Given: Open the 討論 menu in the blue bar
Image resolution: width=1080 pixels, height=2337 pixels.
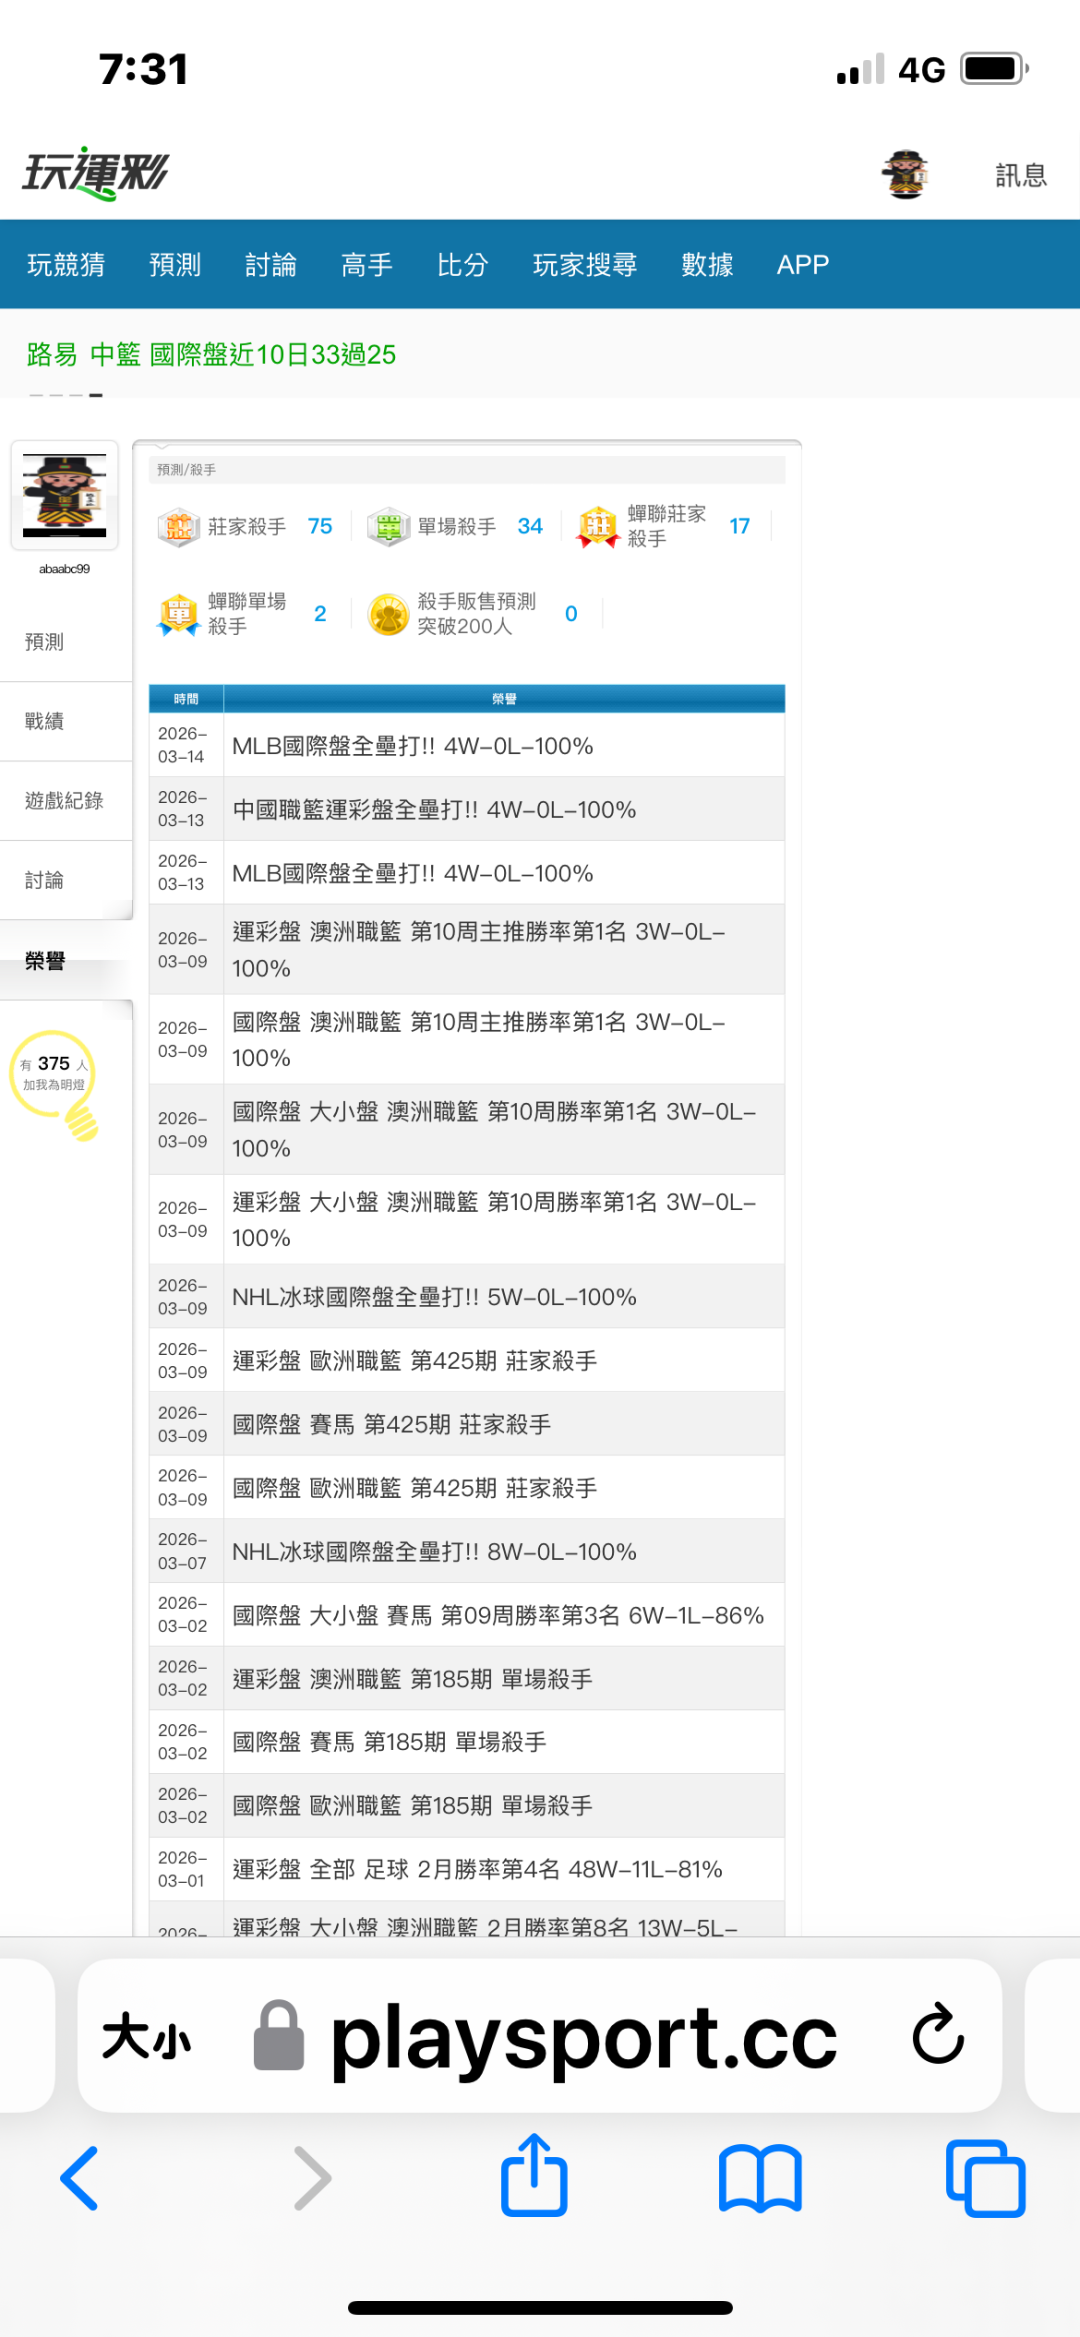Looking at the screenshot, I should [x=271, y=264].
